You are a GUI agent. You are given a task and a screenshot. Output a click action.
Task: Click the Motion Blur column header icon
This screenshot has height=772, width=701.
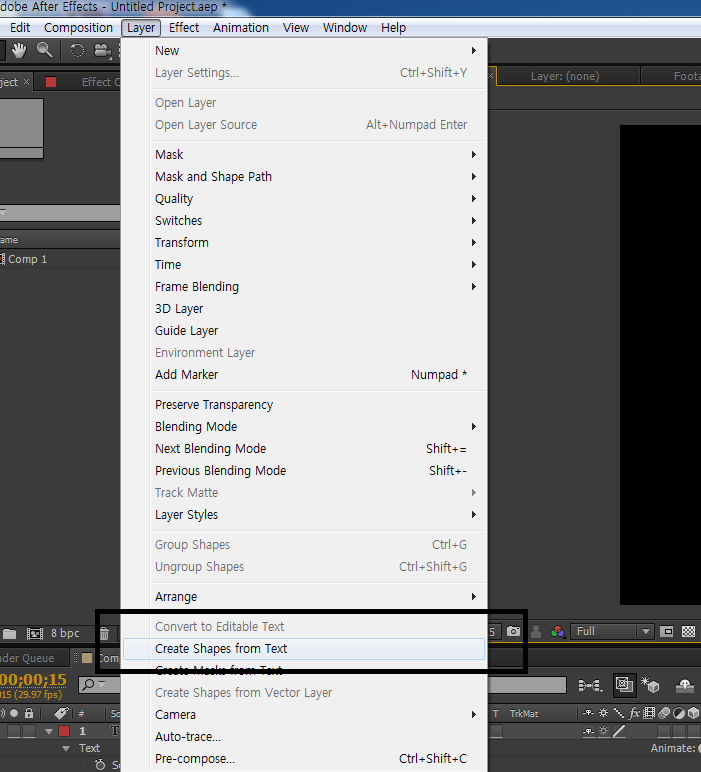[x=664, y=712]
